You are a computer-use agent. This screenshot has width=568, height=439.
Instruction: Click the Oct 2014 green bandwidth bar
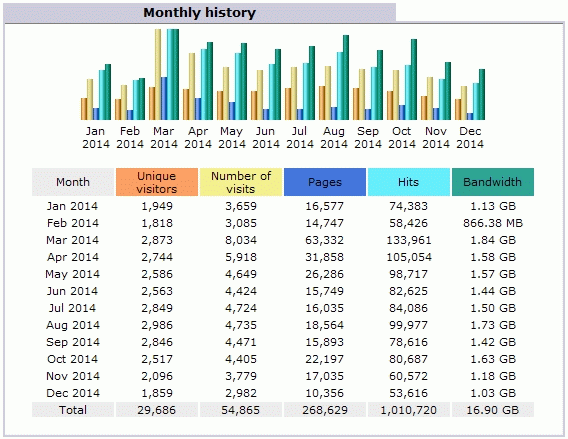tap(414, 79)
